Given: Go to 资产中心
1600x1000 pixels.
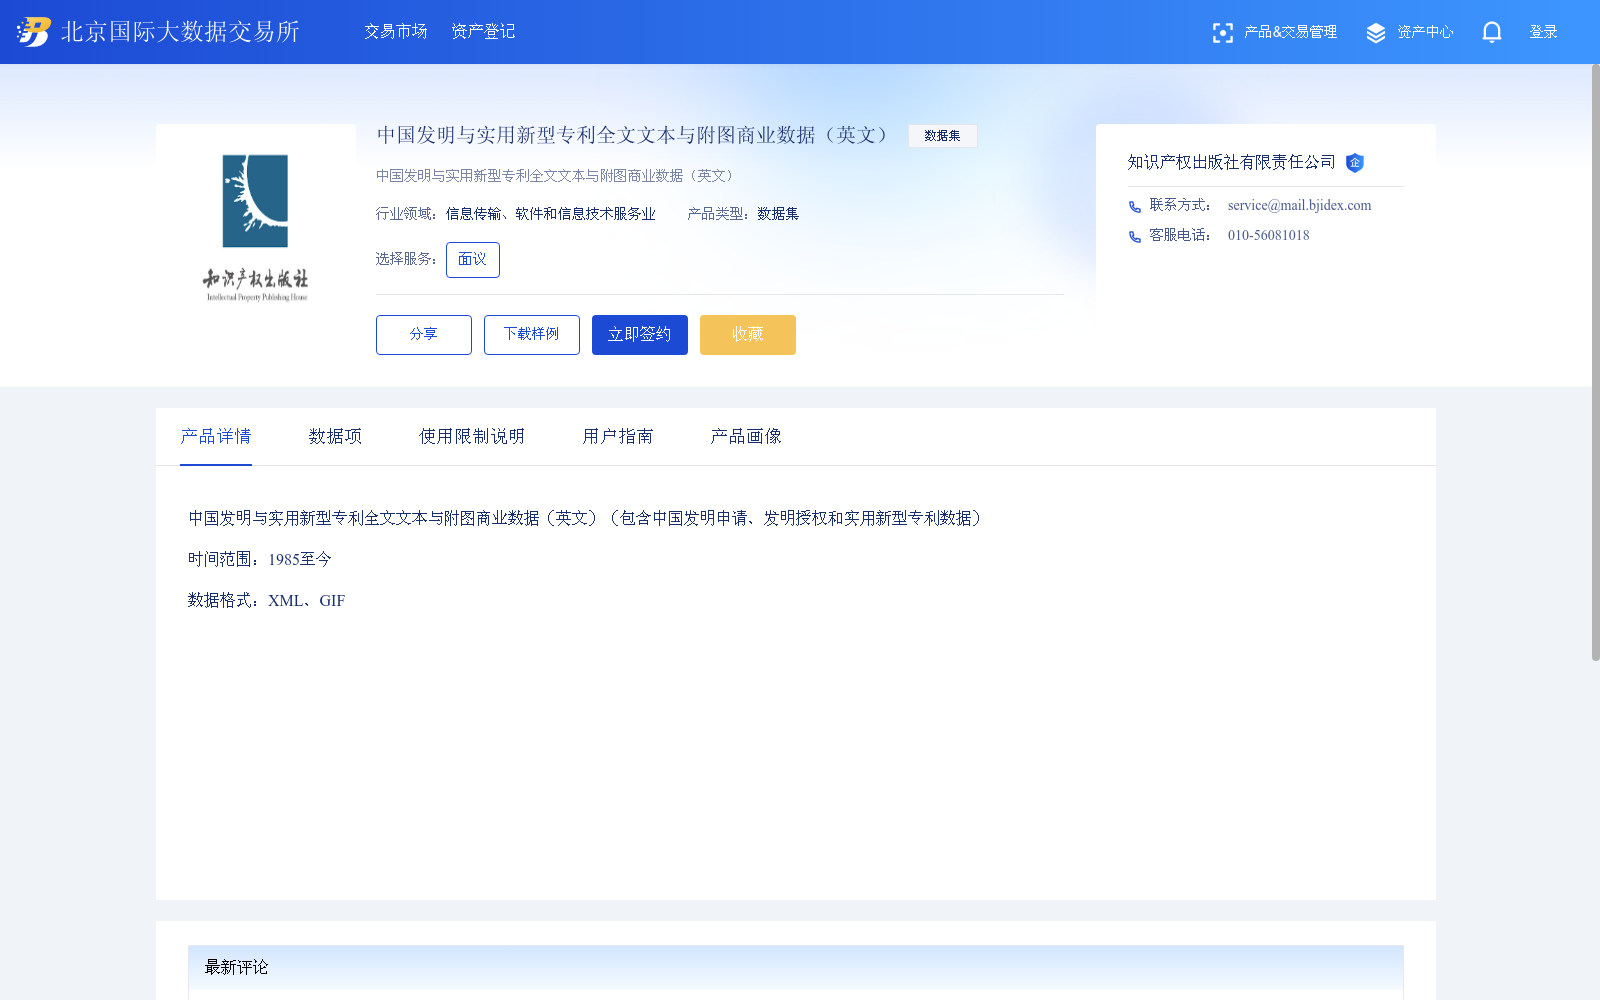Looking at the screenshot, I should [1425, 32].
